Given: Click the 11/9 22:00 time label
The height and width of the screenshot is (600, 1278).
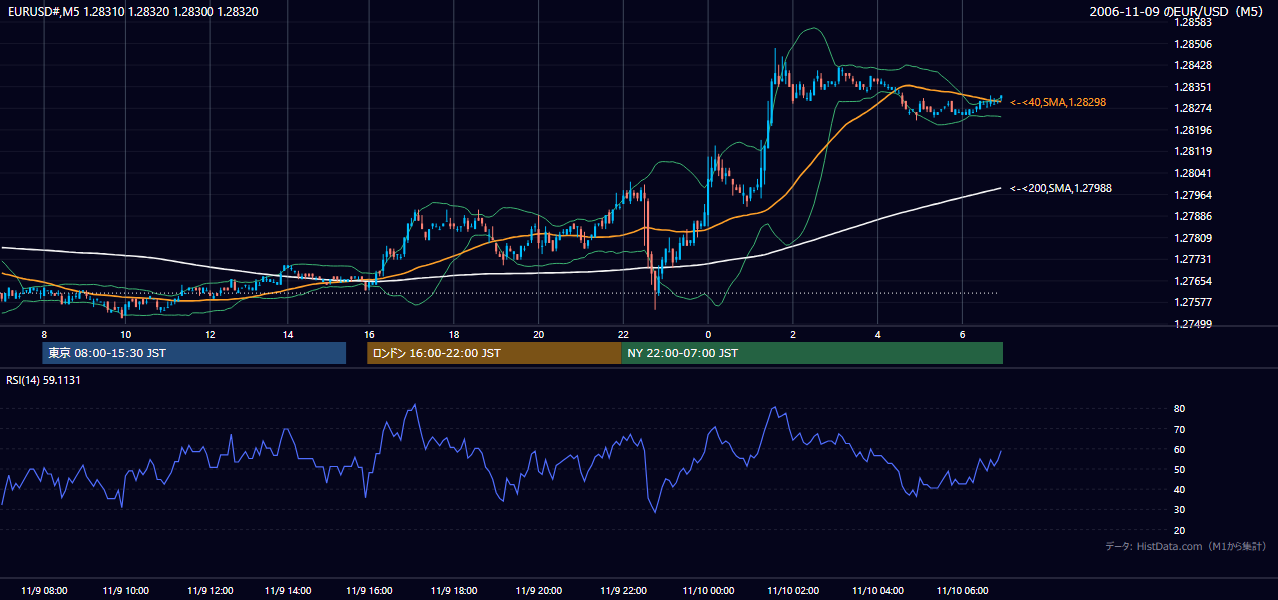Looking at the screenshot, I should [625, 590].
